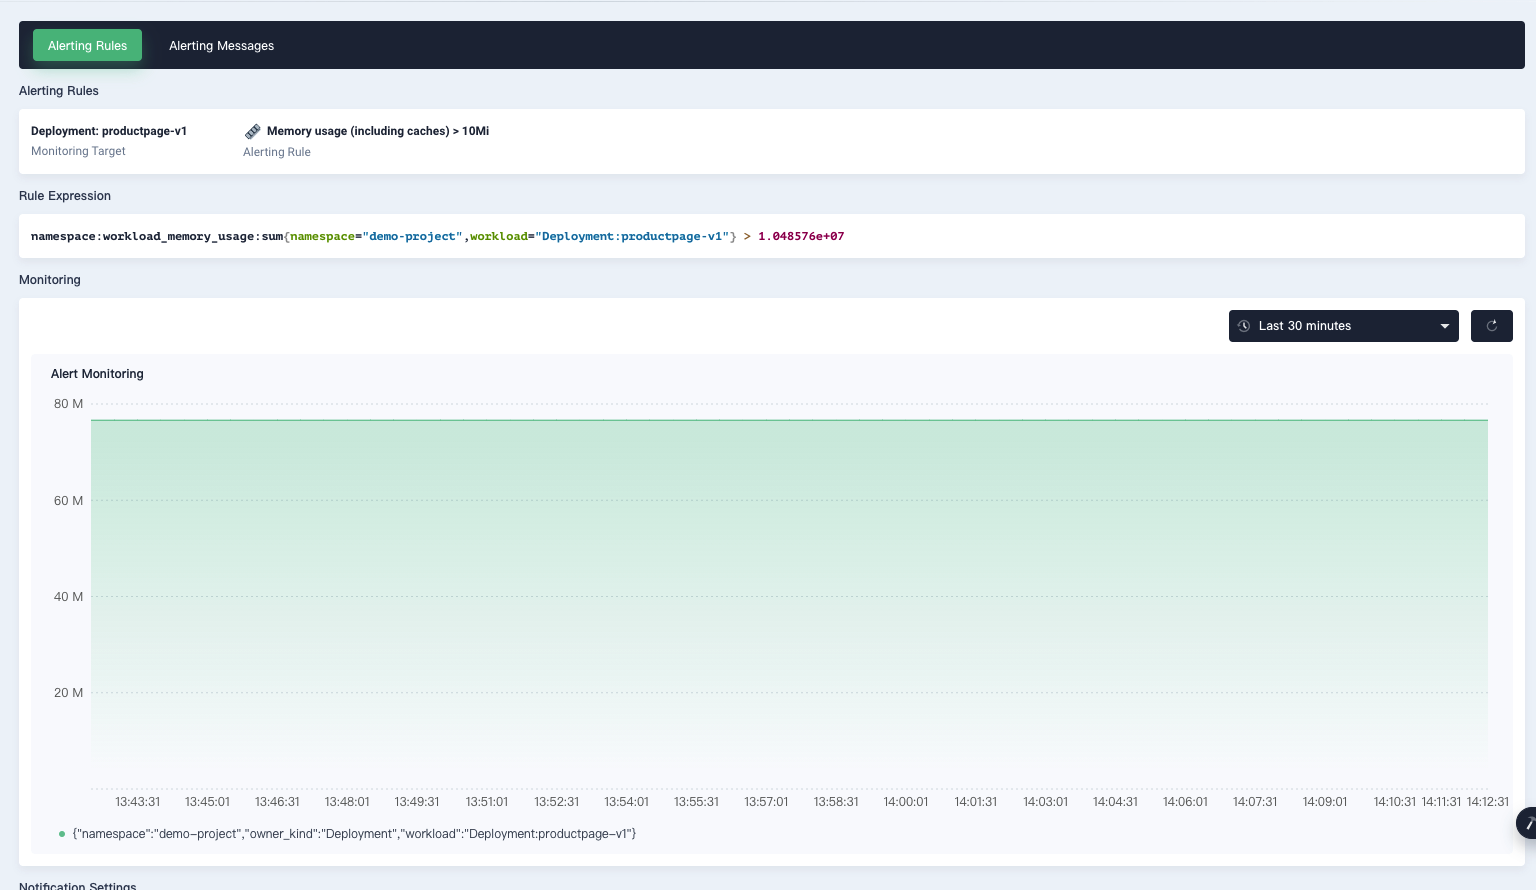Click the 20 M y-axis label
Screen dimensions: 1536x890
coord(68,693)
